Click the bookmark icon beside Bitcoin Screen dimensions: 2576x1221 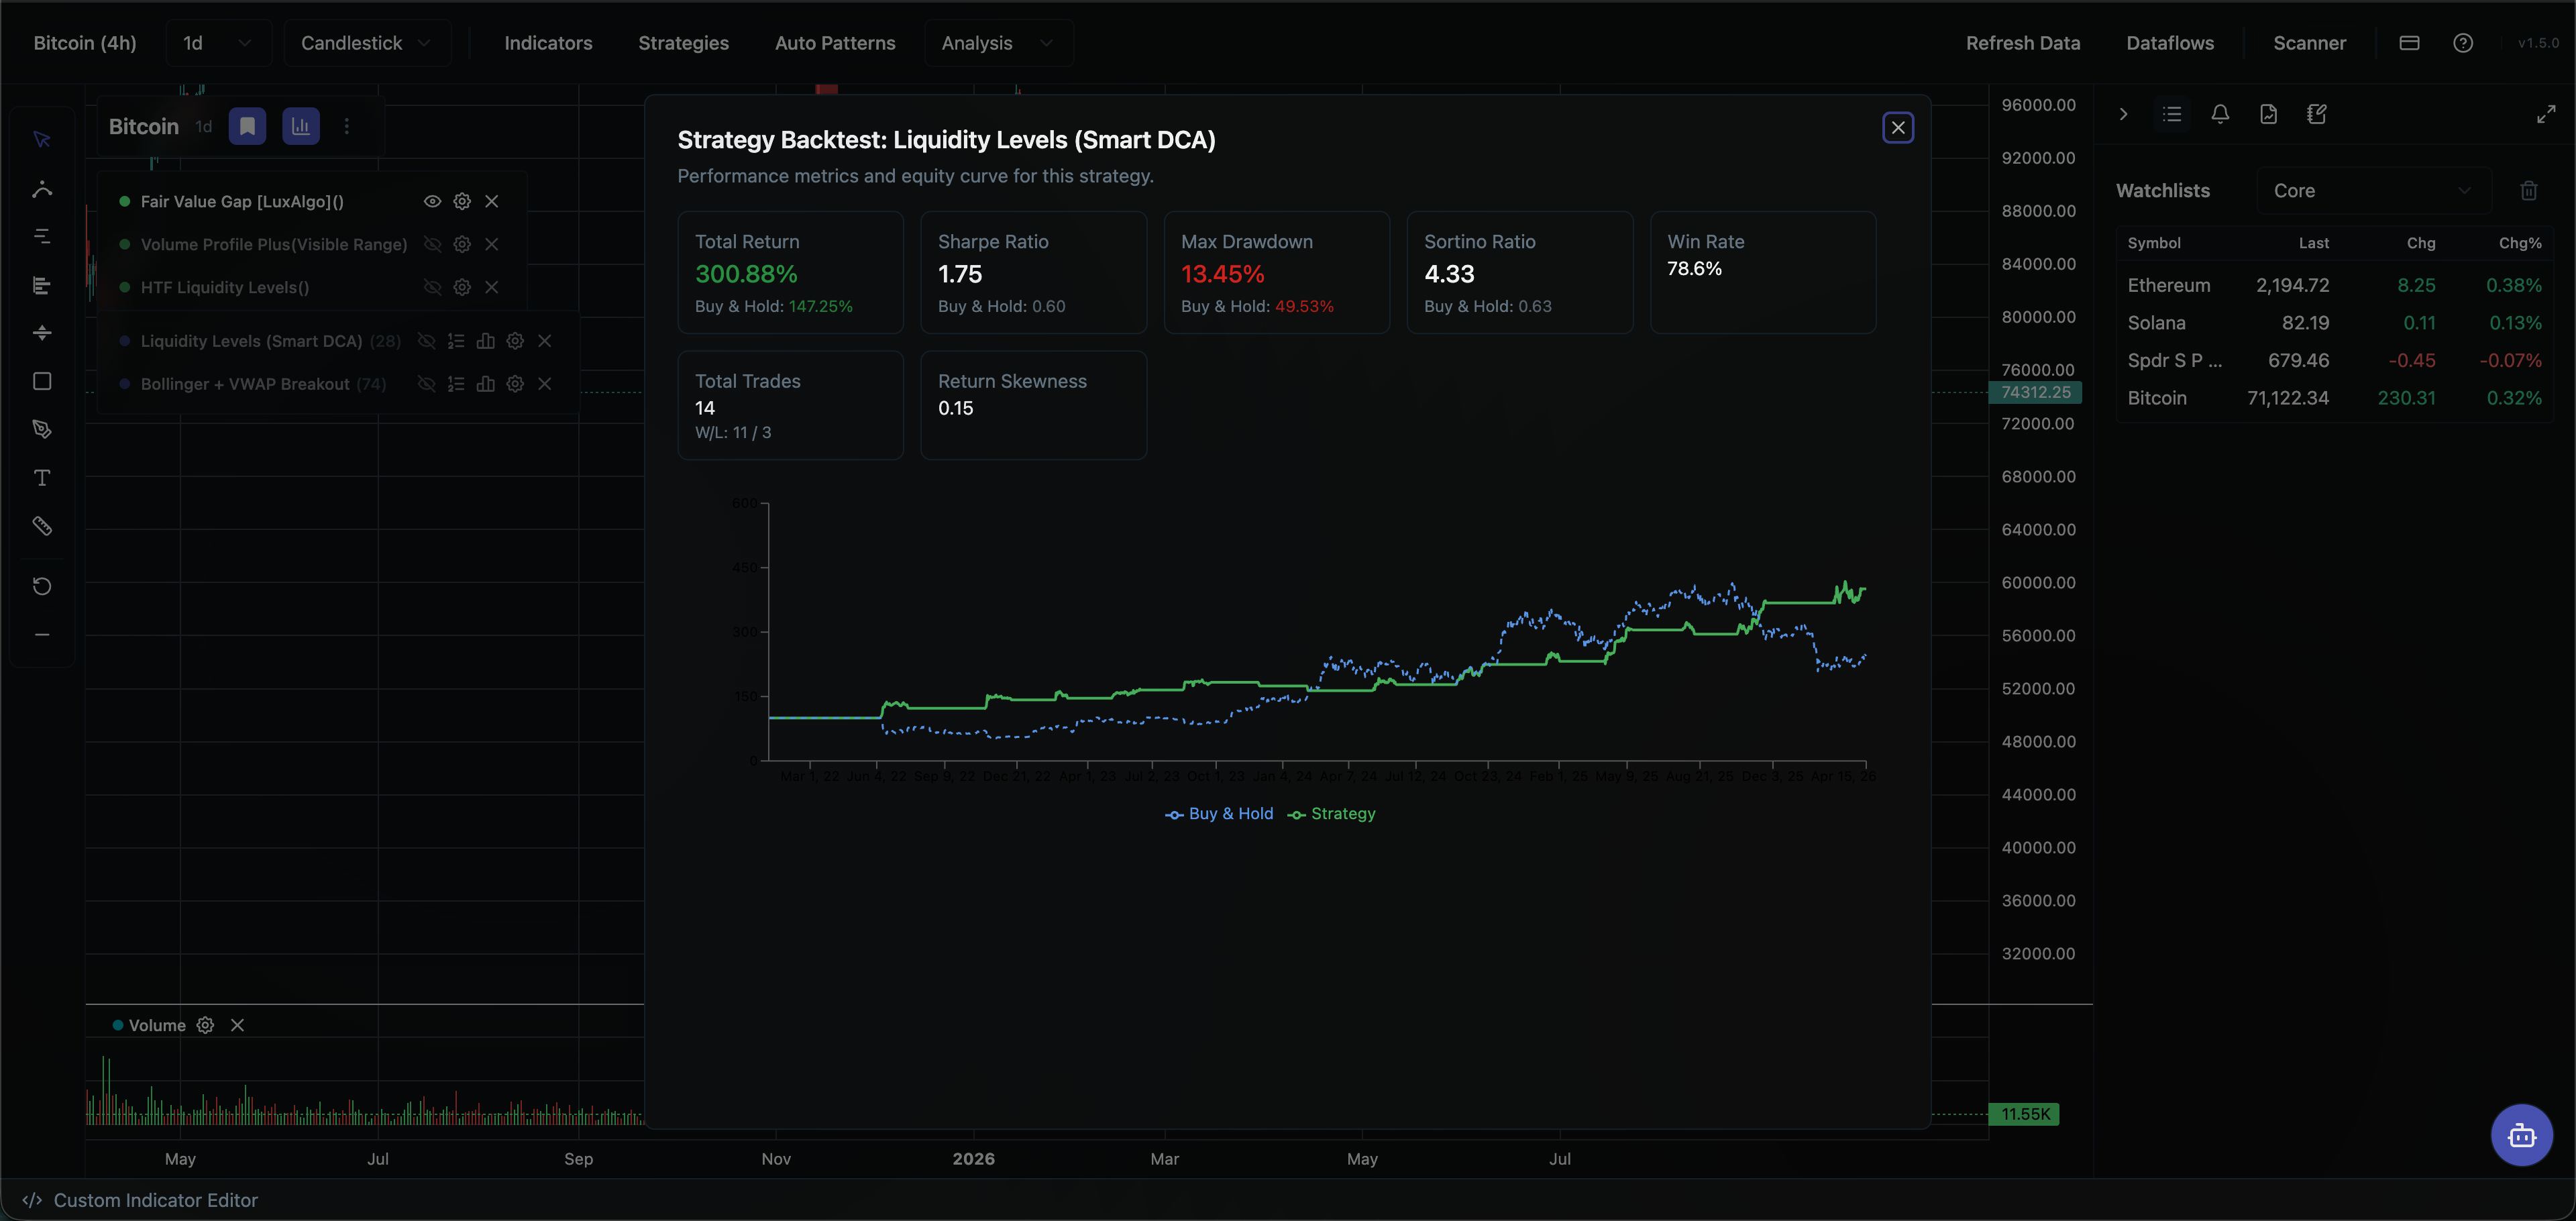247,126
